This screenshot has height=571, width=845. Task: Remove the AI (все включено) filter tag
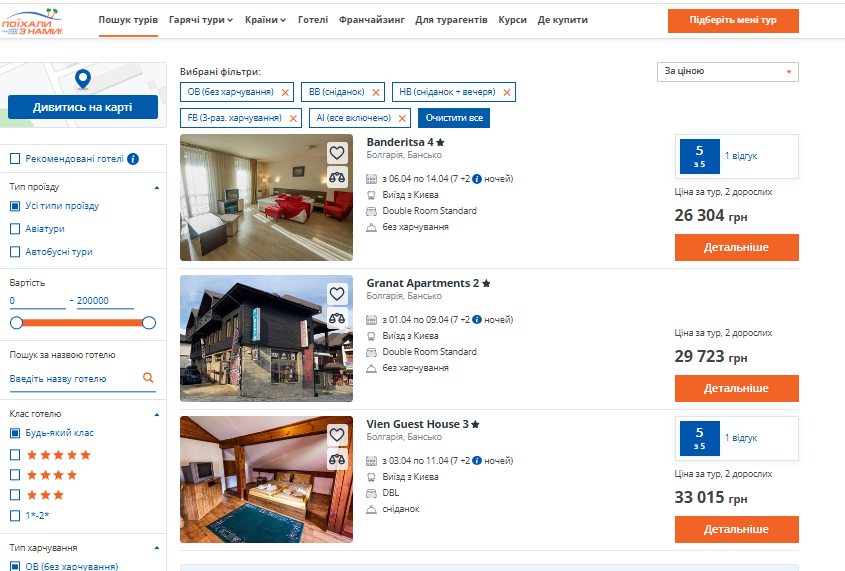tap(402, 118)
